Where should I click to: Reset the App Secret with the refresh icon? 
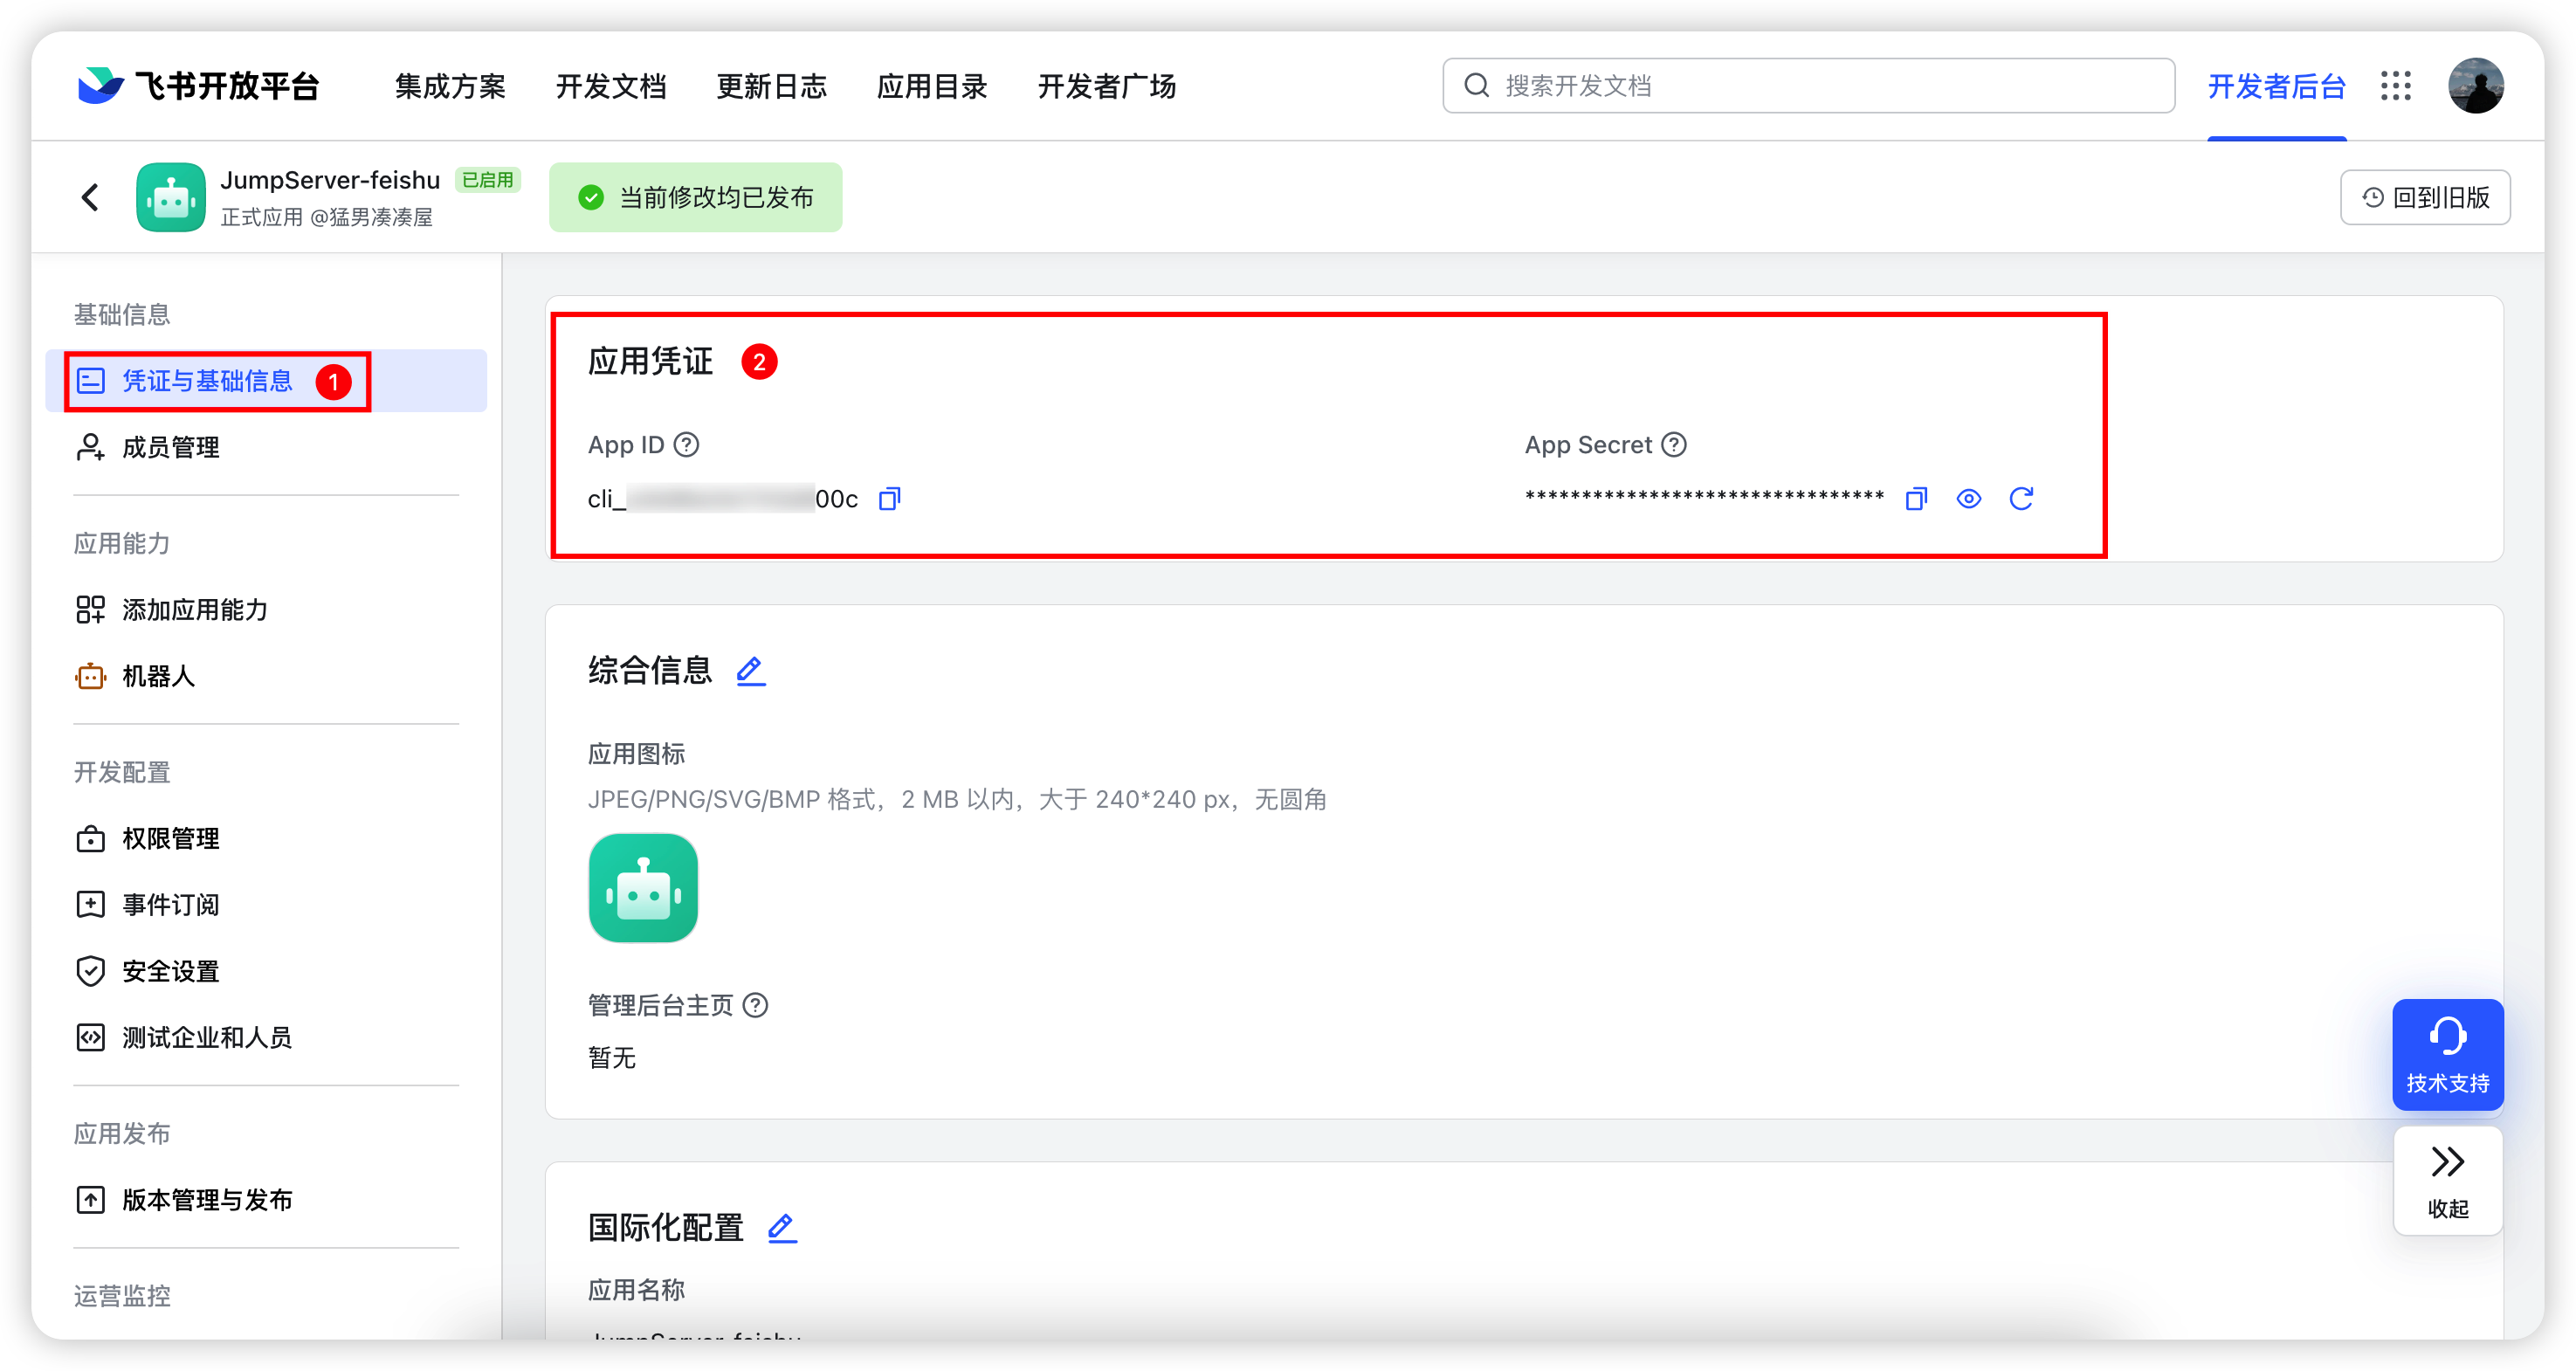2021,498
